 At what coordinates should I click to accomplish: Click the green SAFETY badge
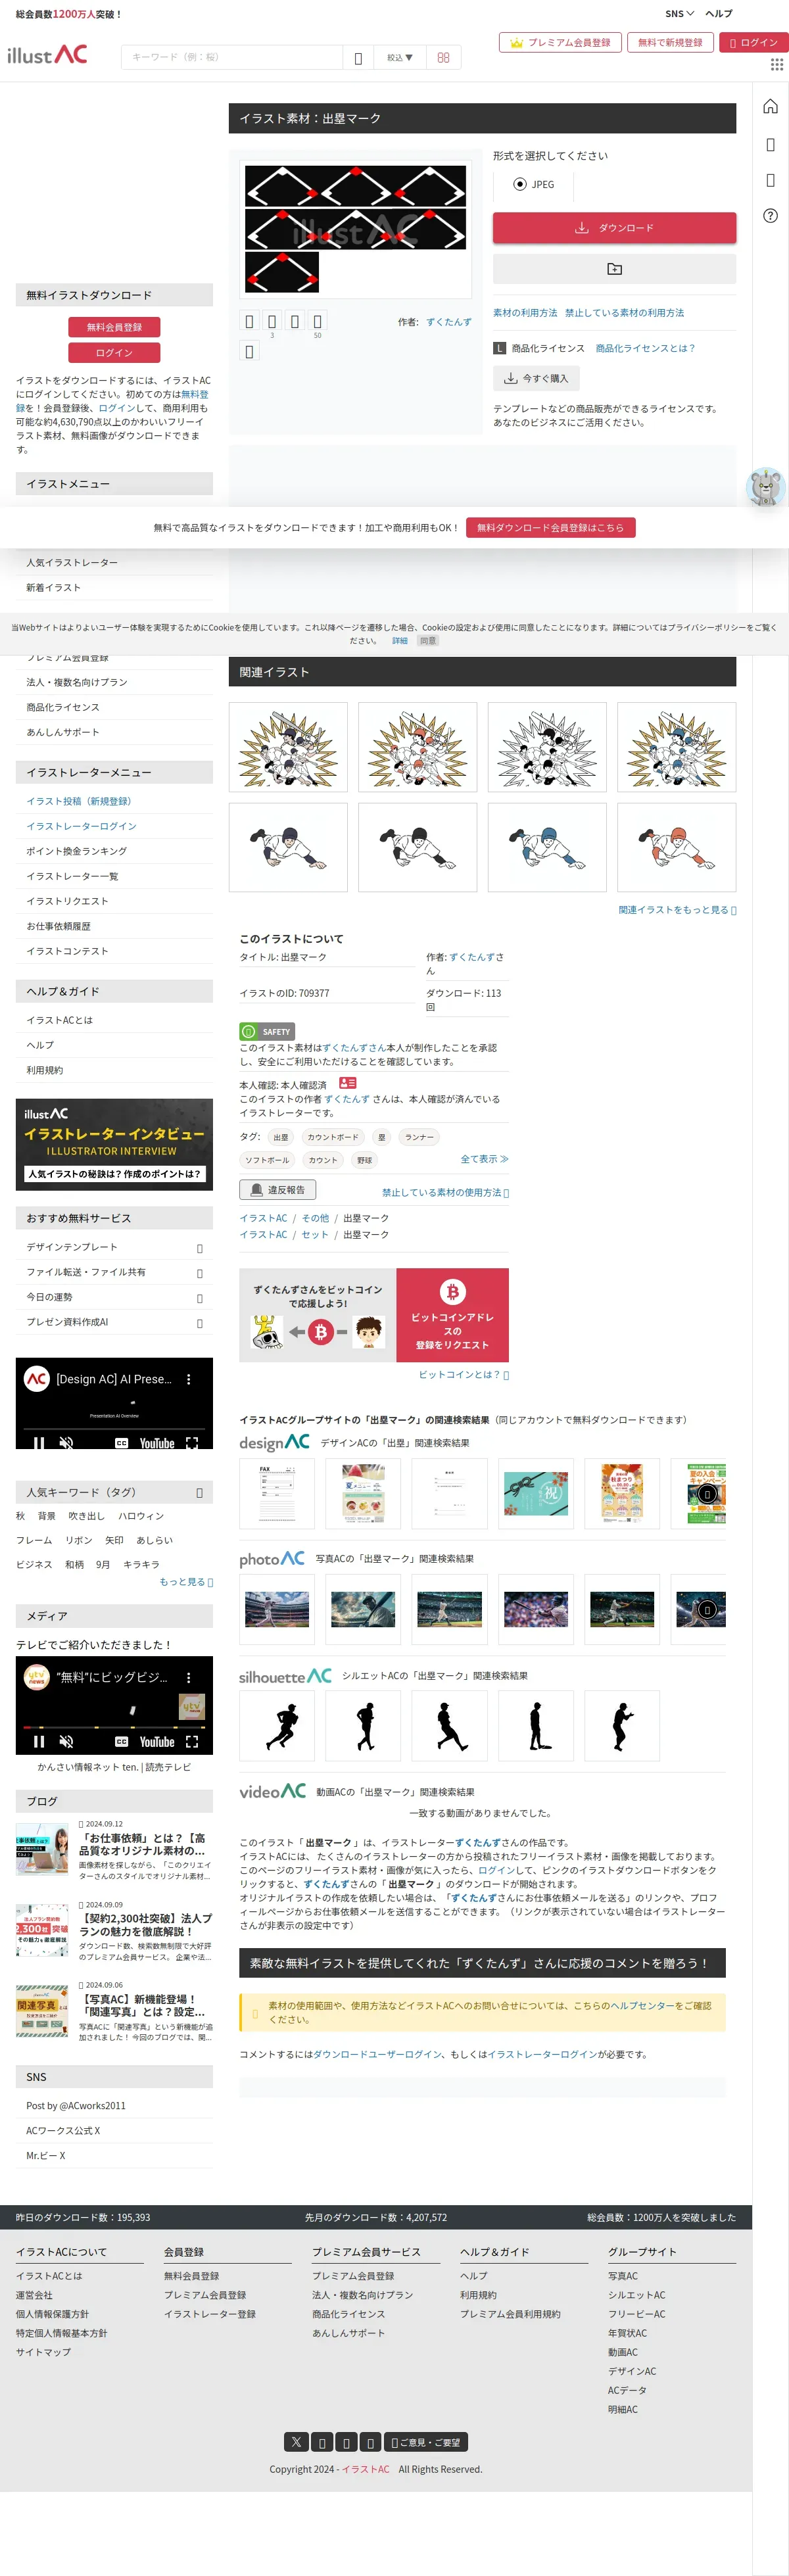(x=267, y=1031)
